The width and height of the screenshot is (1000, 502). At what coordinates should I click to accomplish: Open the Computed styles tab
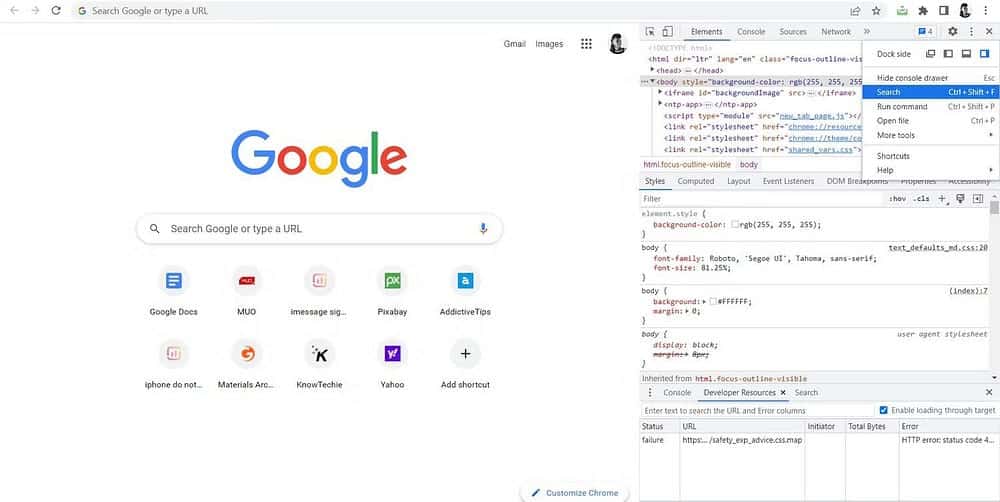click(696, 181)
